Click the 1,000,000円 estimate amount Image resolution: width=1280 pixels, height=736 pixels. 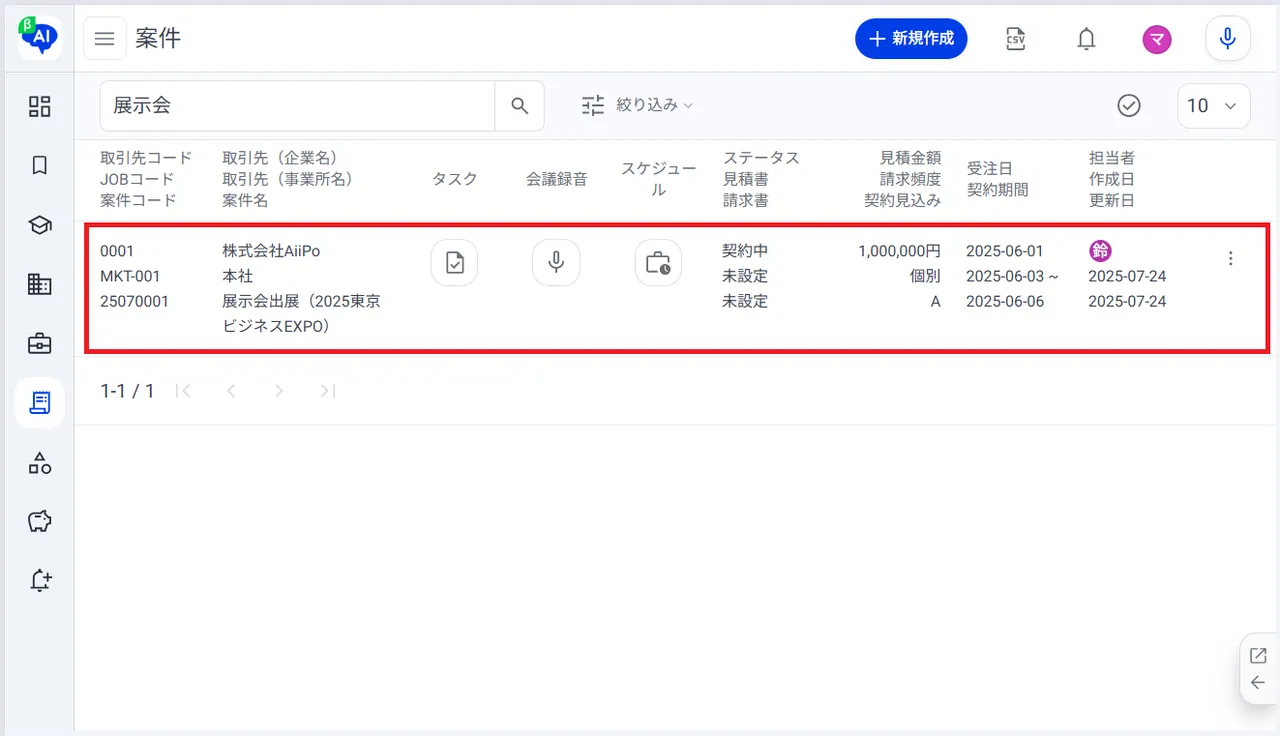click(x=899, y=251)
